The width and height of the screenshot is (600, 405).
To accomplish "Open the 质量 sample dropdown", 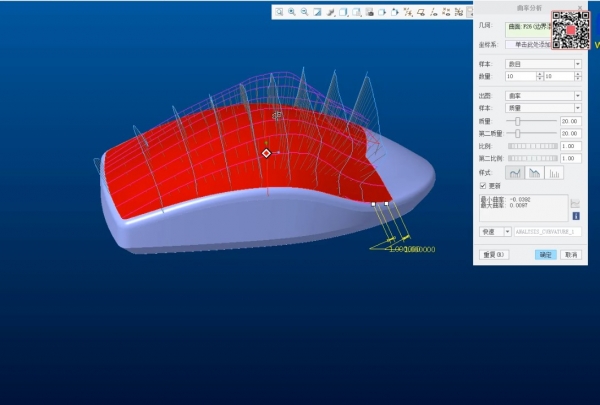I will coord(577,108).
